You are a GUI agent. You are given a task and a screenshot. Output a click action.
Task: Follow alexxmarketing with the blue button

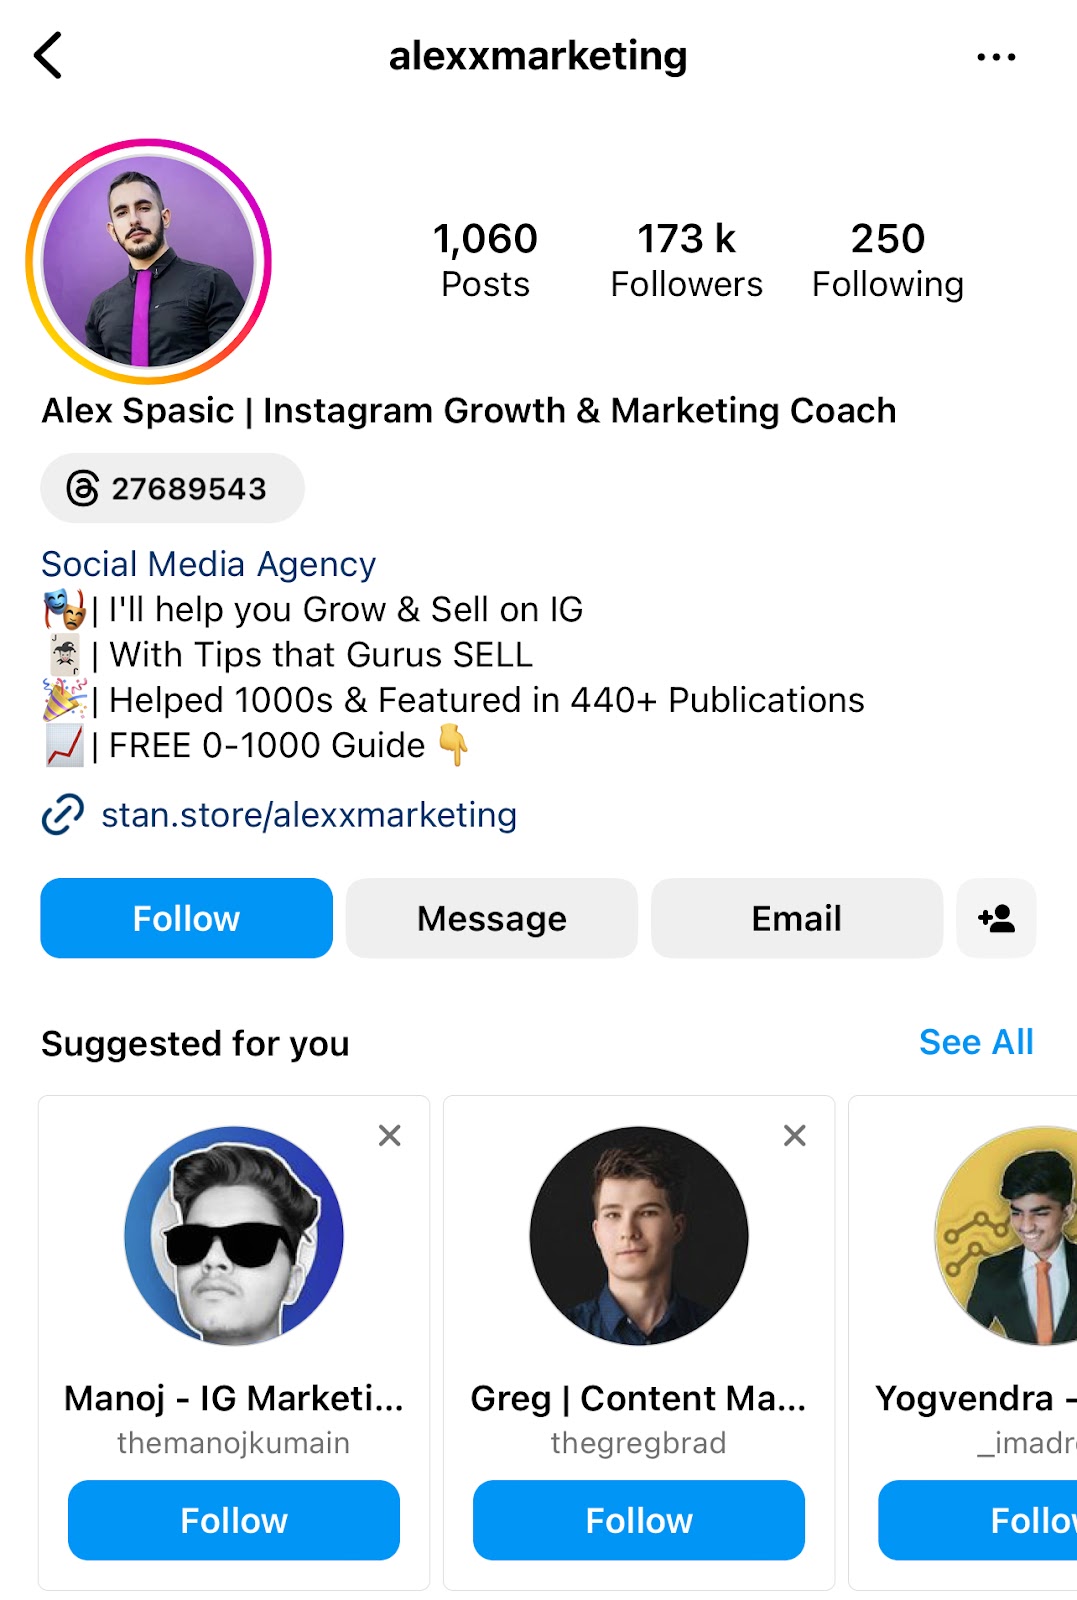[x=186, y=918]
